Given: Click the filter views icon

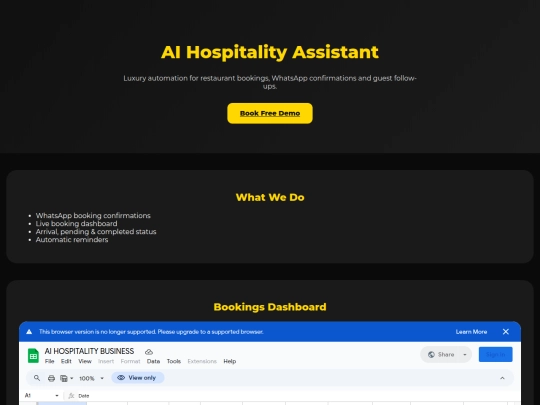Looking at the screenshot, I should click(64, 378).
